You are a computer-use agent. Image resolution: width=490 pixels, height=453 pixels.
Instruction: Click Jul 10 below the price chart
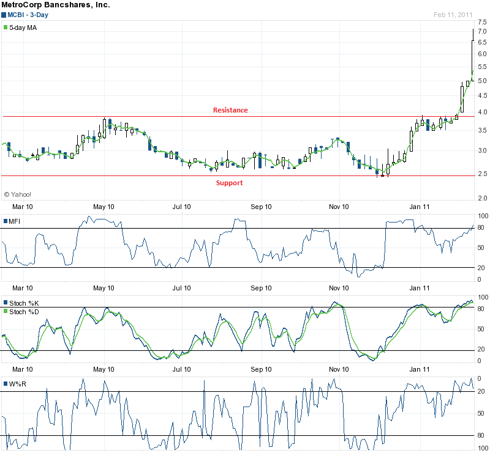(x=182, y=207)
